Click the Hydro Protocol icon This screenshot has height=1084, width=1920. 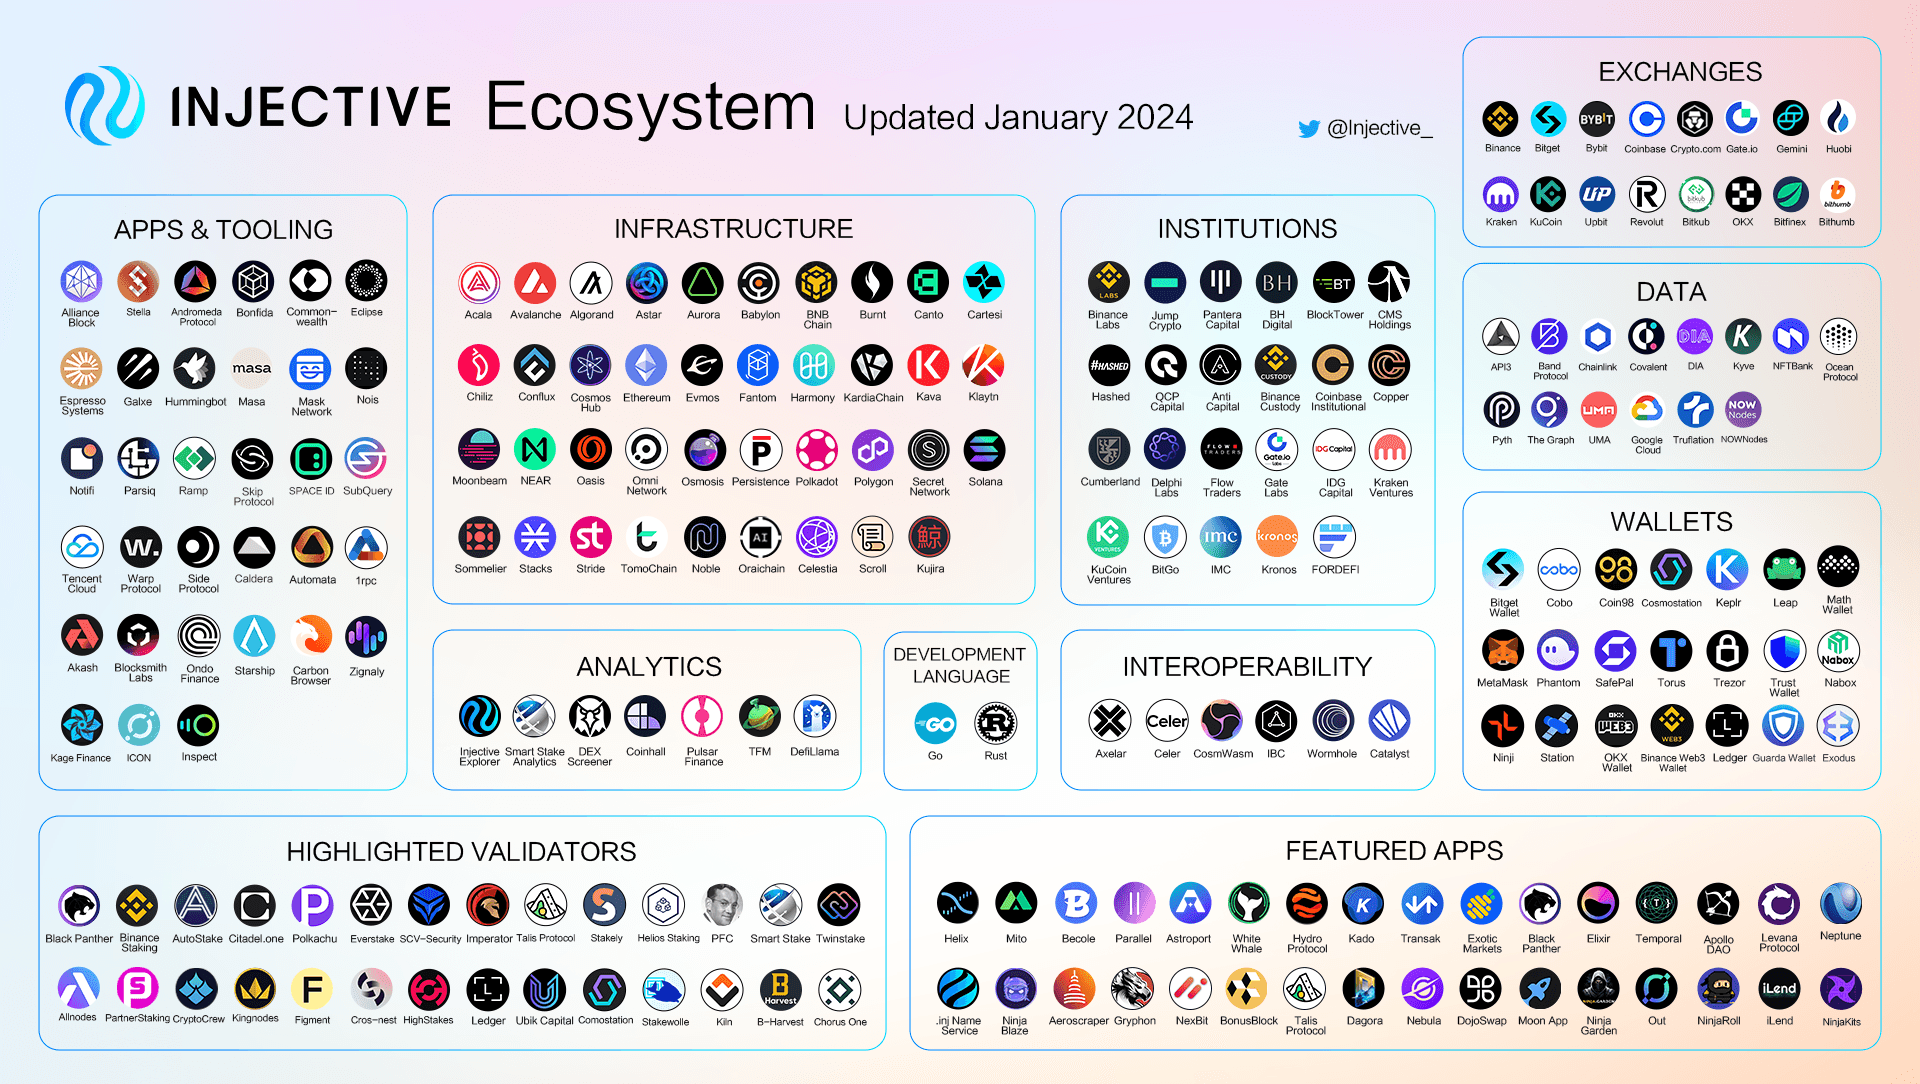click(x=1307, y=904)
